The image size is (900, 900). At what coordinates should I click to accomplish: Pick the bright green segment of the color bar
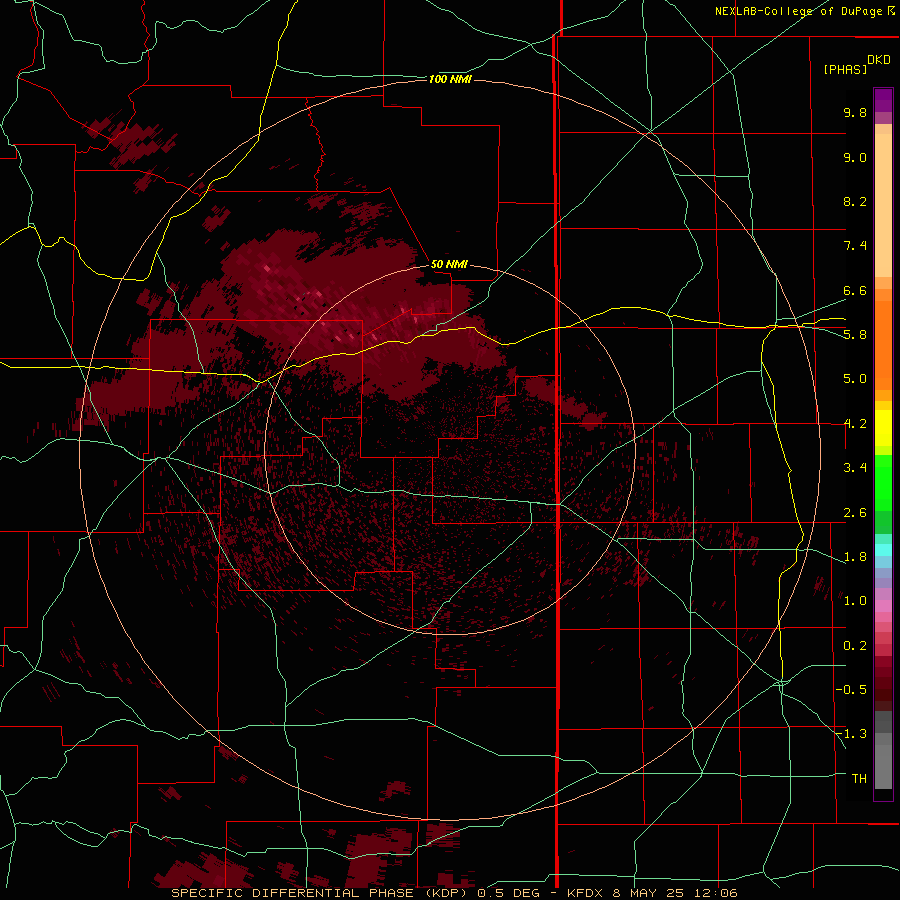coord(883,482)
